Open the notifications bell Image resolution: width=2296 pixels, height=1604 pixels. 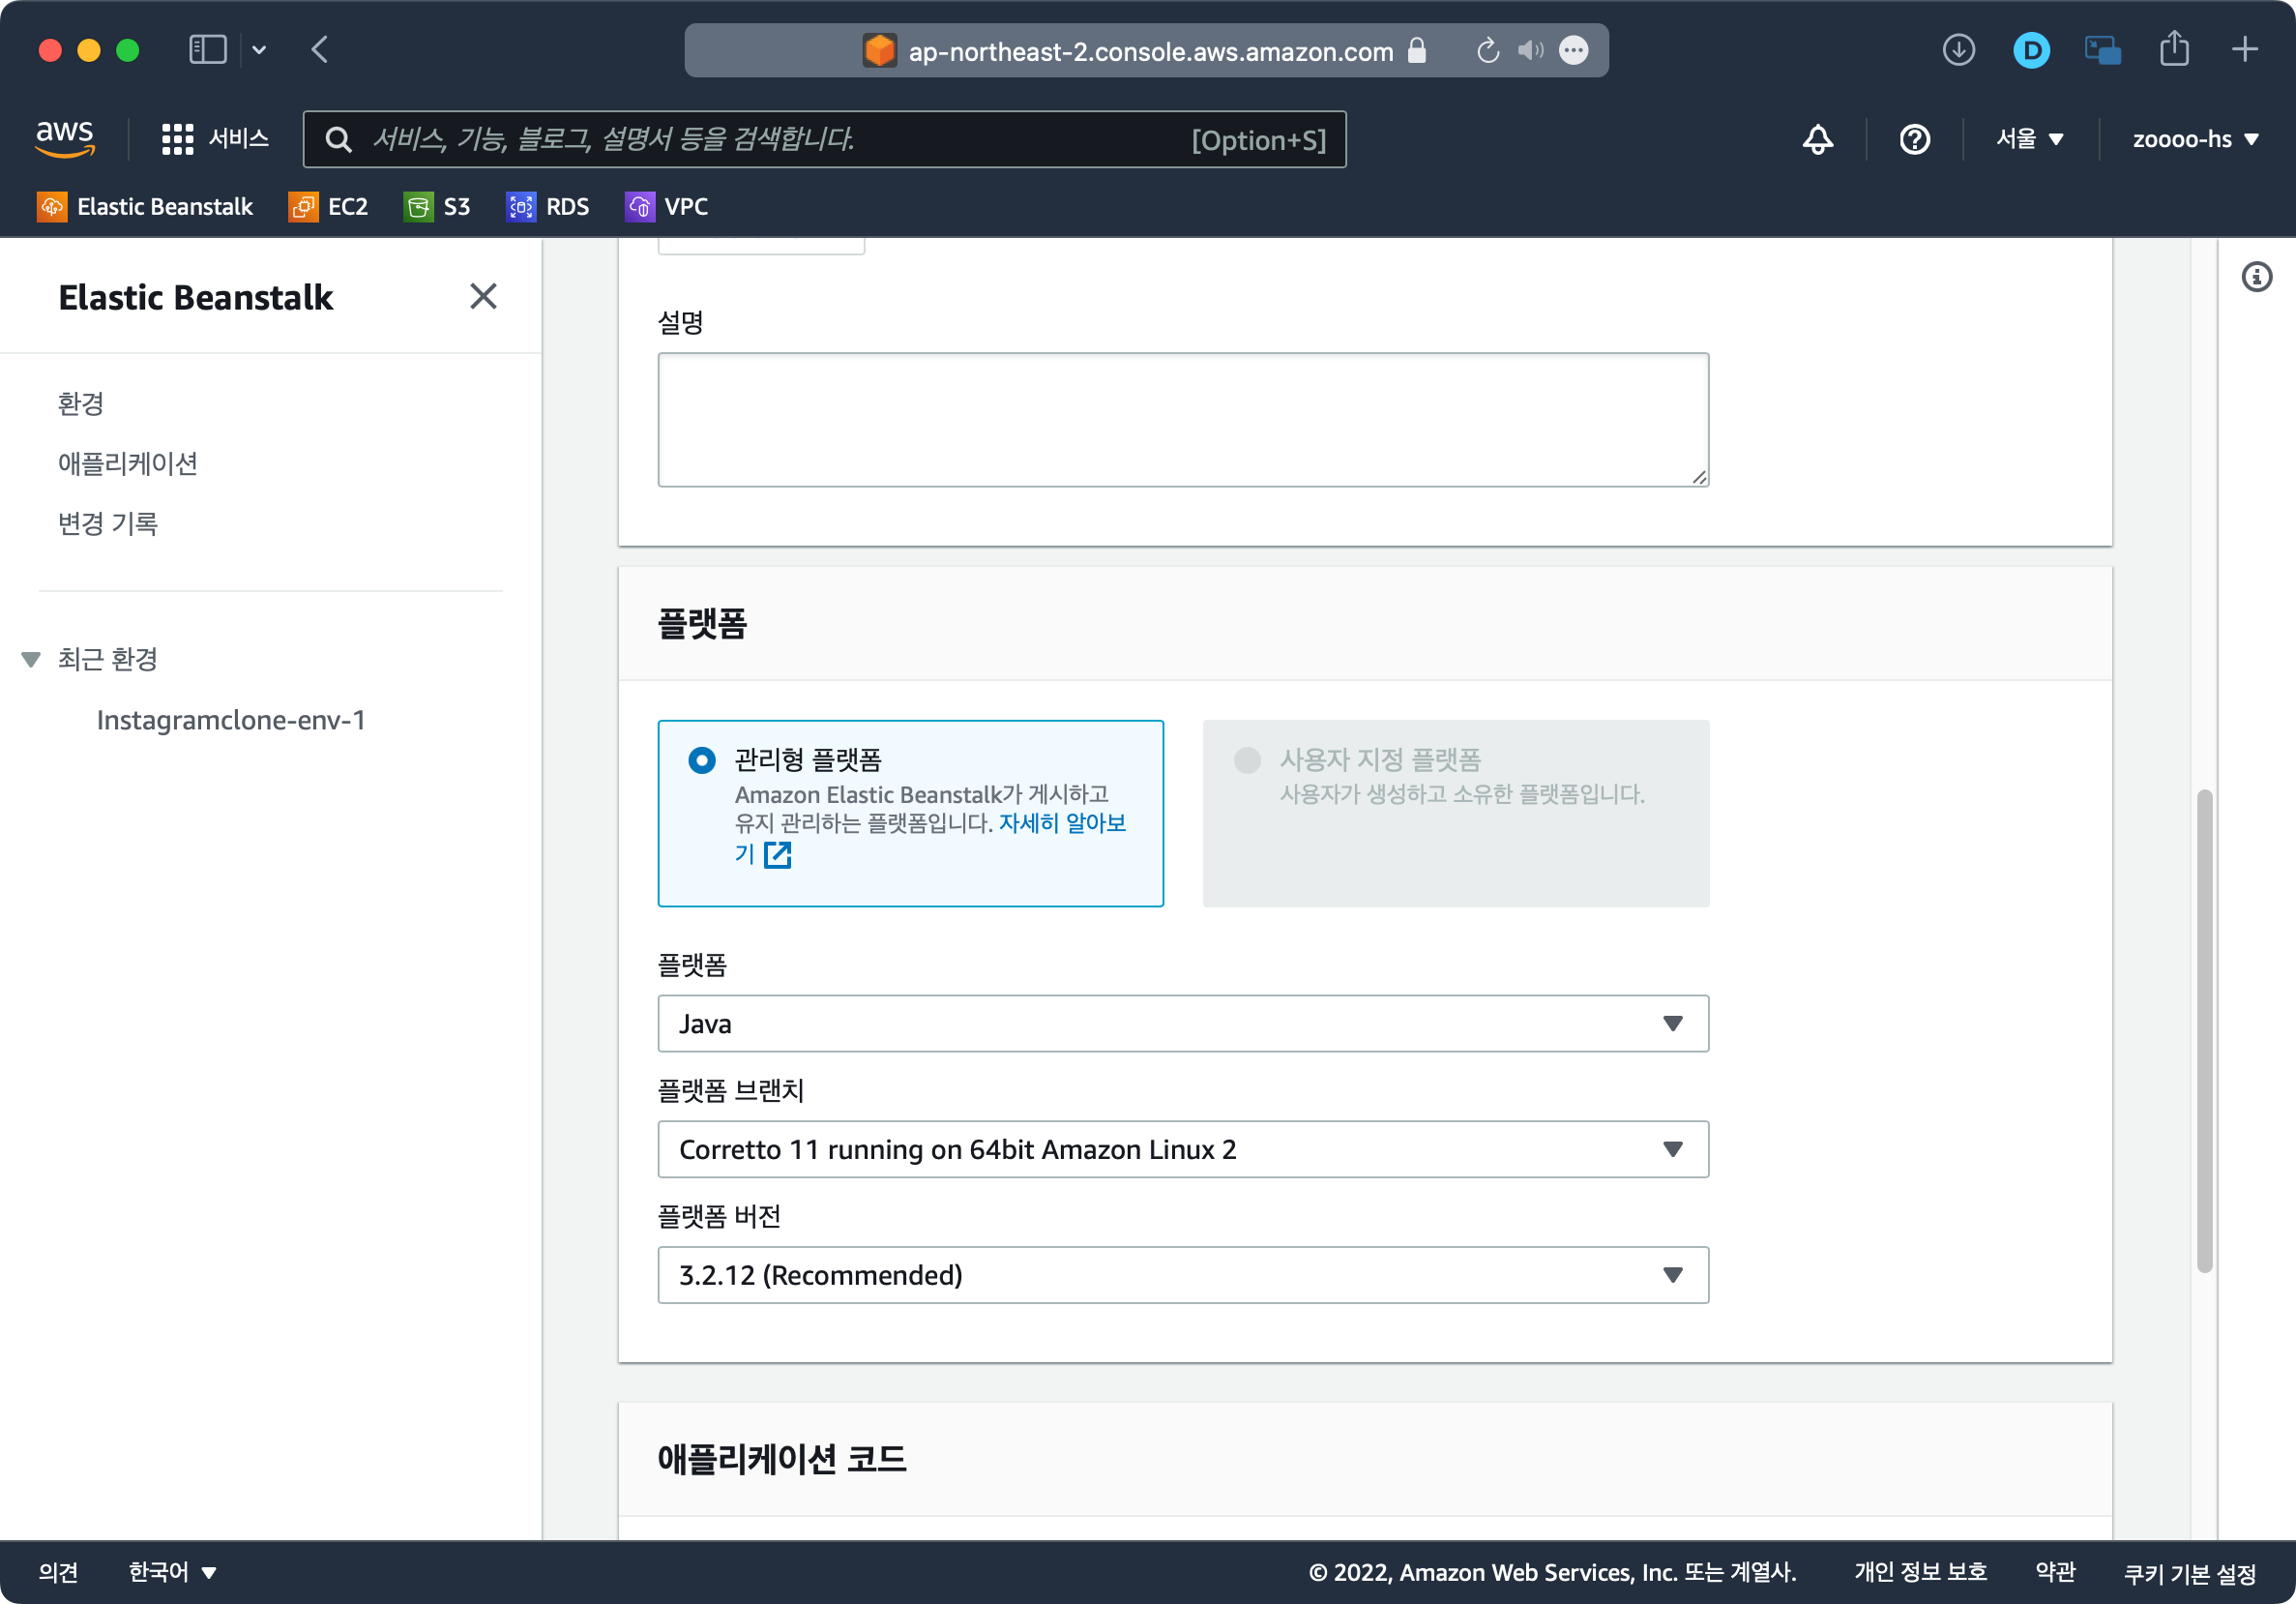(x=1817, y=139)
